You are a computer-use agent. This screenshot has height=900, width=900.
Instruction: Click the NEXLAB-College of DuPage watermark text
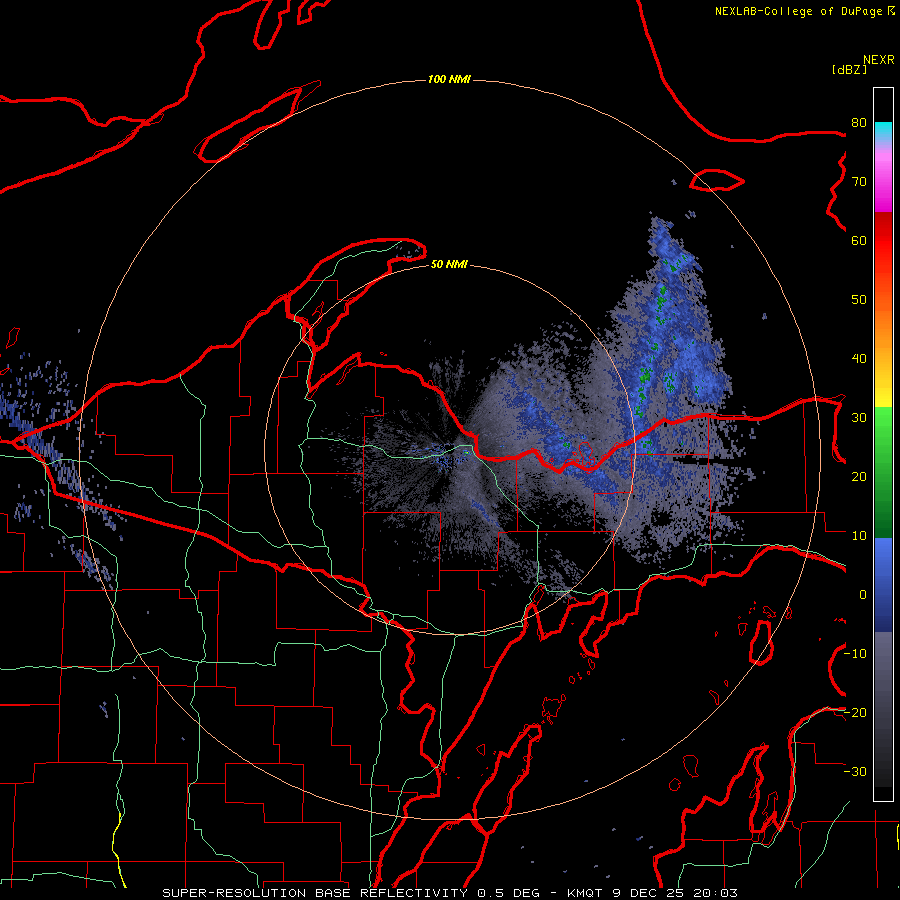(804, 11)
